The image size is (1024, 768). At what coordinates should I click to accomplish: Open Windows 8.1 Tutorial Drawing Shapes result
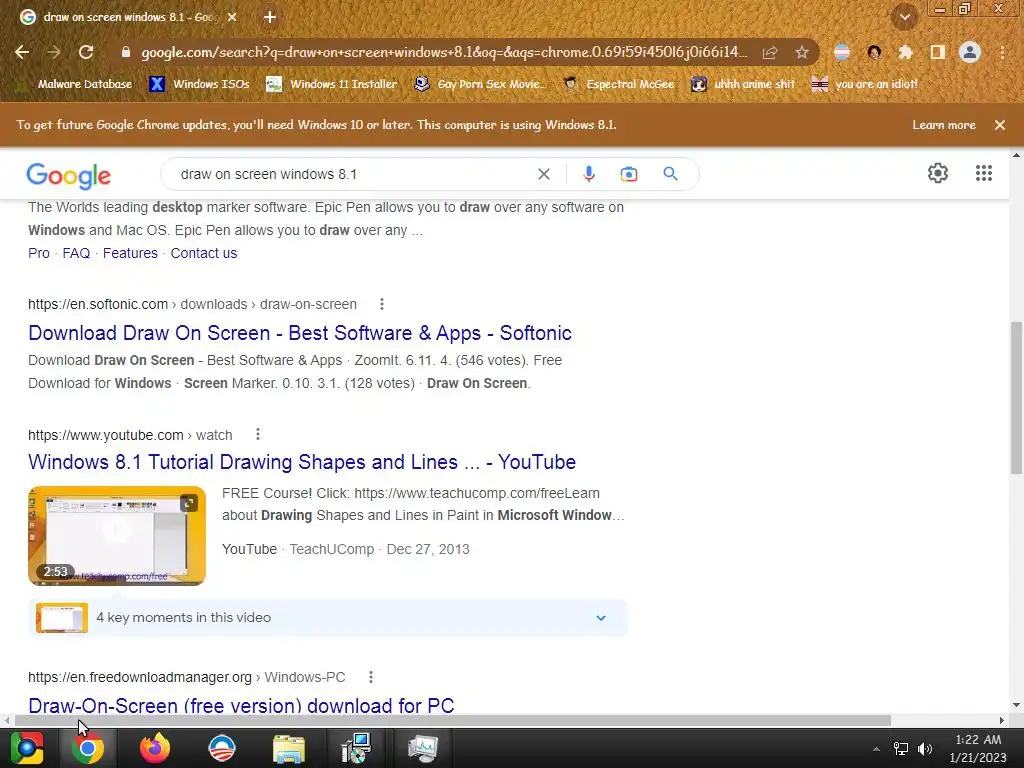pyautogui.click(x=302, y=462)
